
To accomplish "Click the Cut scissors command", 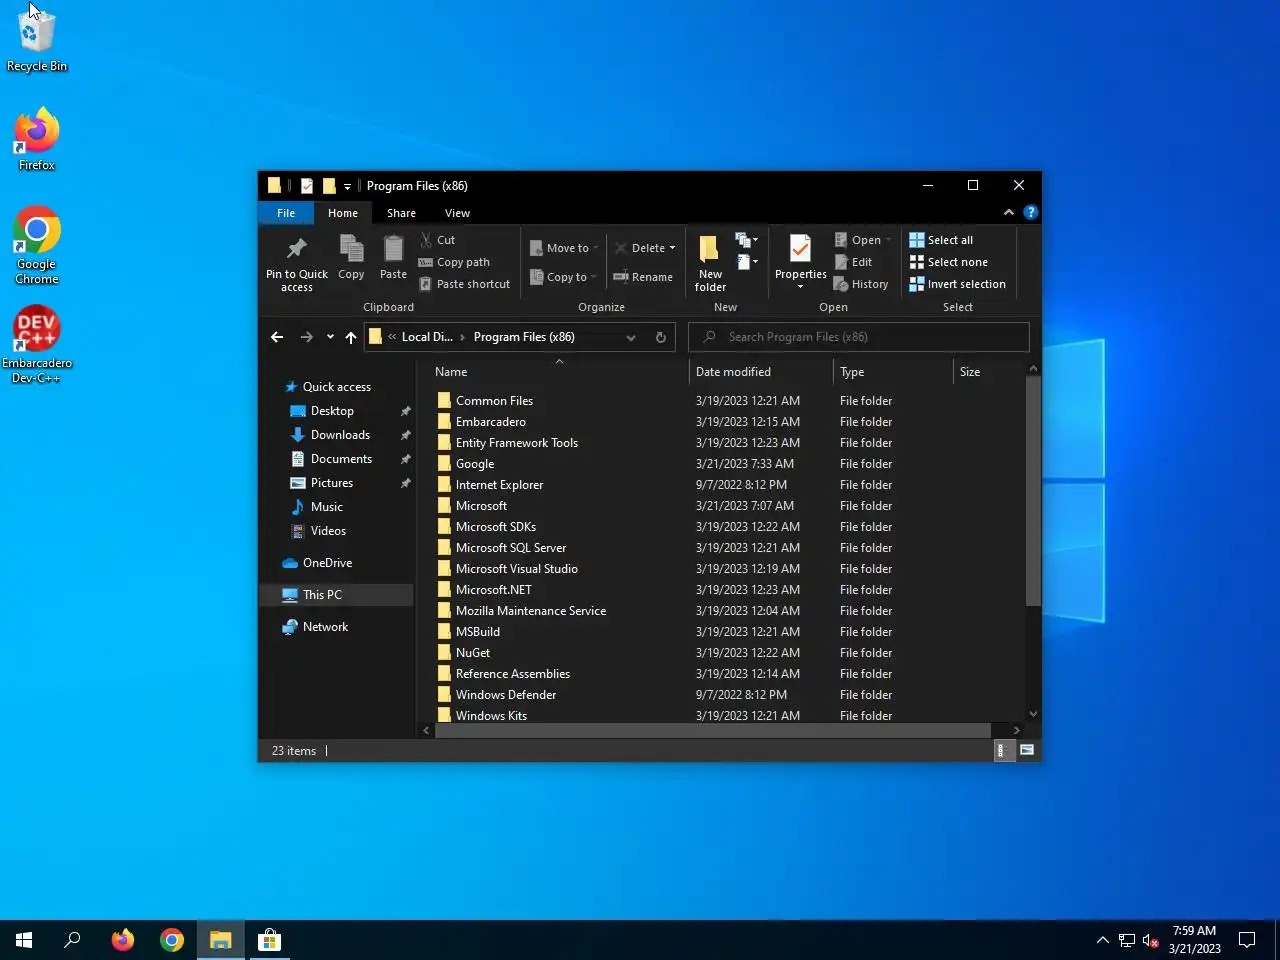I will [x=437, y=240].
